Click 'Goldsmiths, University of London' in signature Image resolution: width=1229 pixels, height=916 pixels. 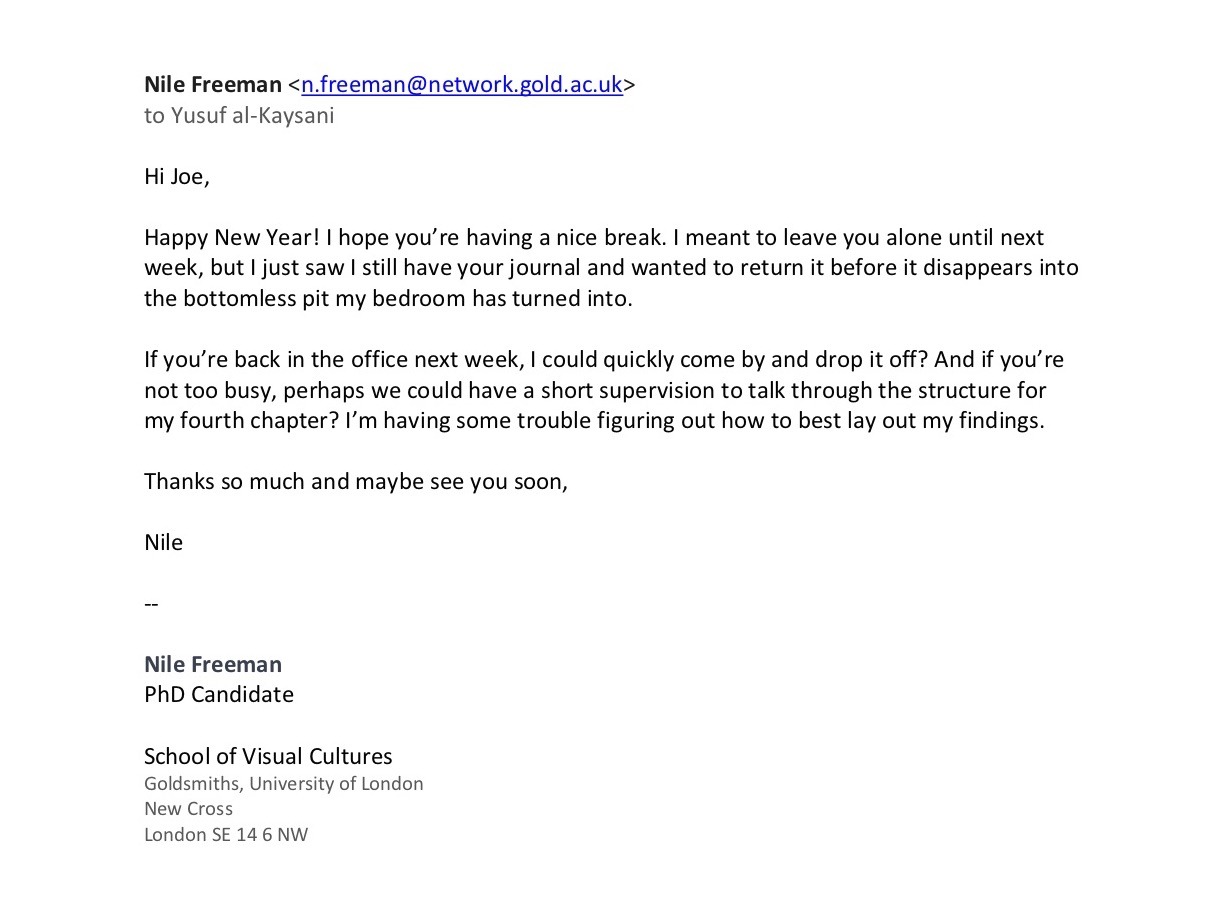tap(283, 784)
